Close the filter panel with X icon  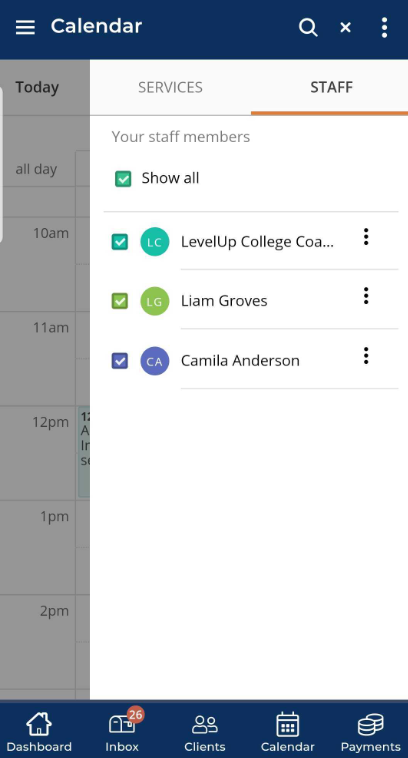(x=345, y=28)
